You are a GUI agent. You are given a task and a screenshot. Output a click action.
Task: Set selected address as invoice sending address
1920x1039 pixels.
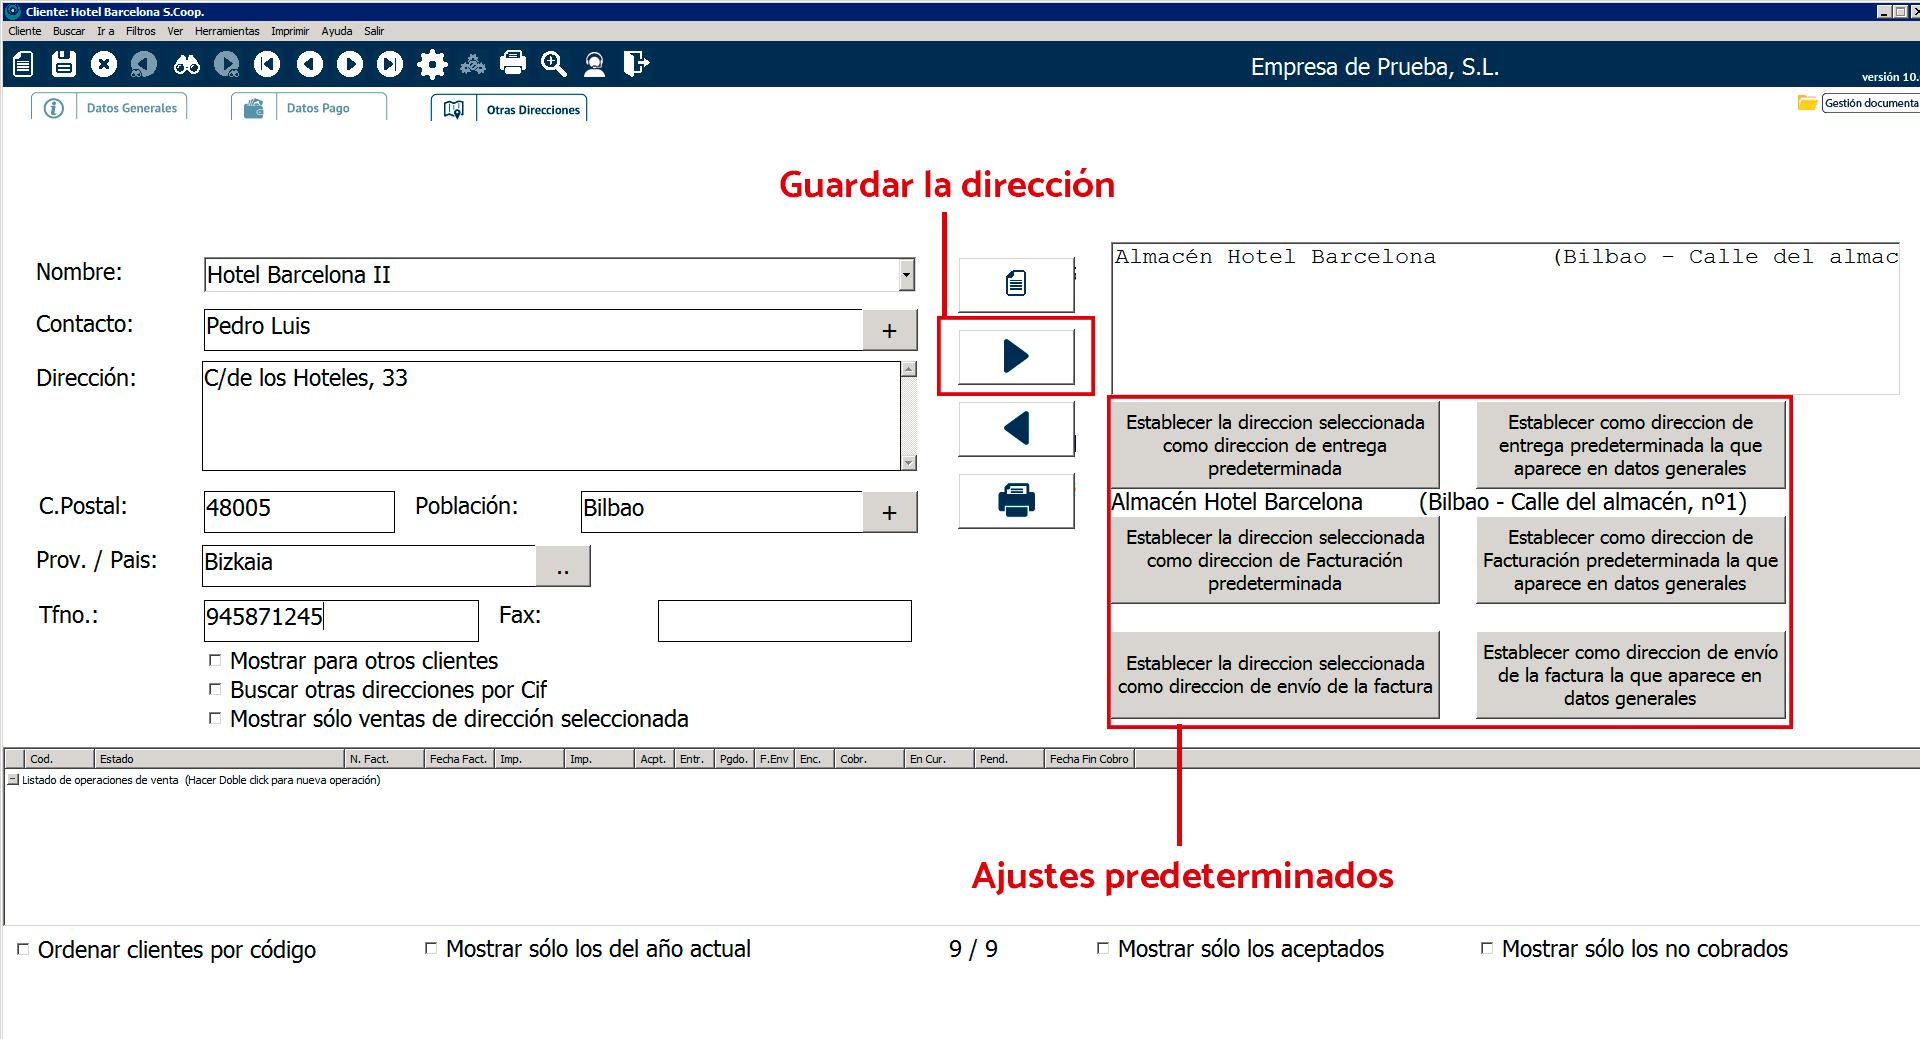pyautogui.click(x=1274, y=675)
